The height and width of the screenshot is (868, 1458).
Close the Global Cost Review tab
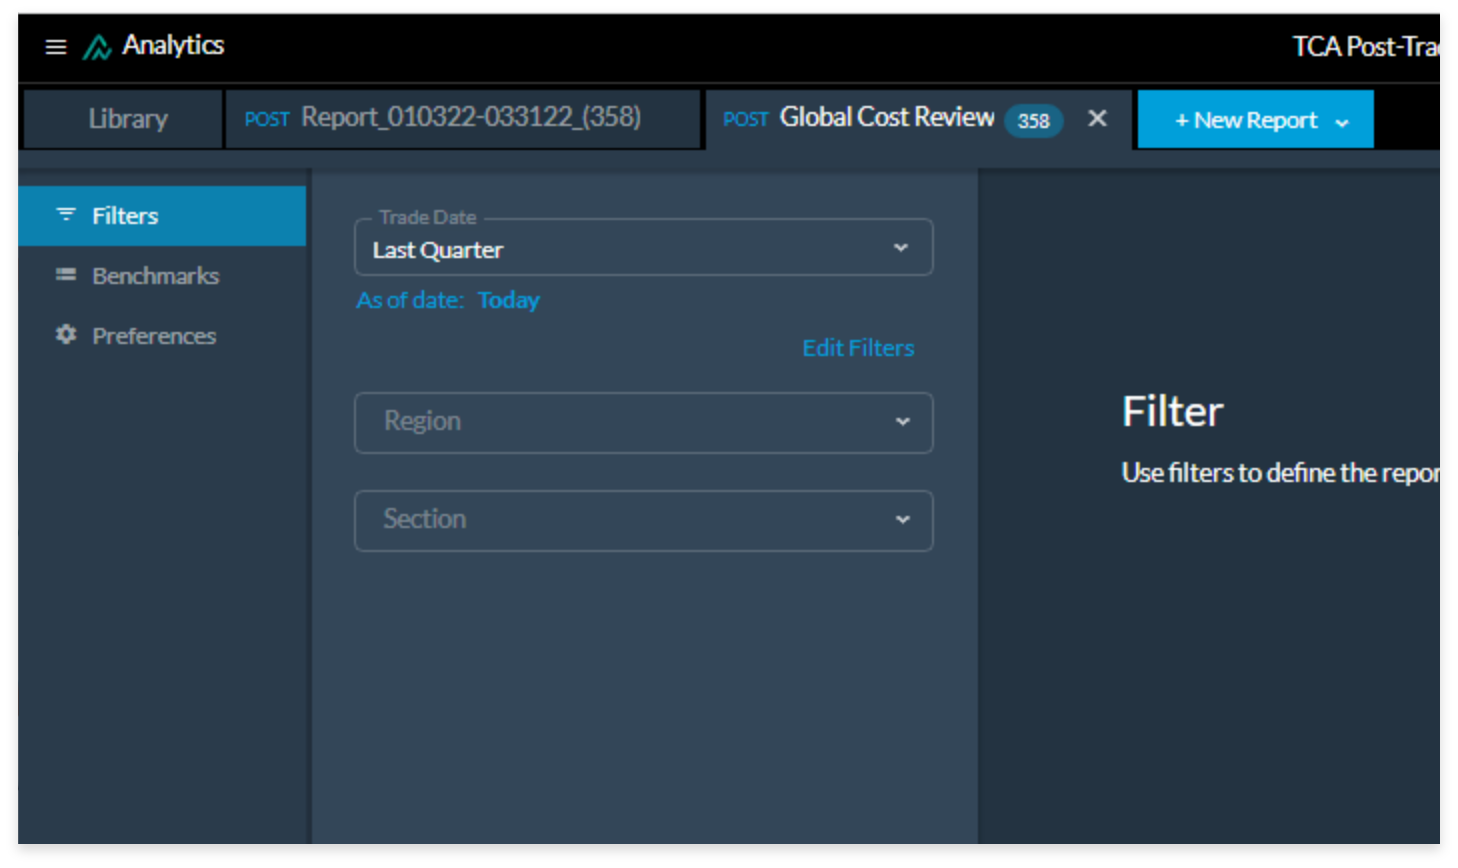pyautogui.click(x=1097, y=119)
